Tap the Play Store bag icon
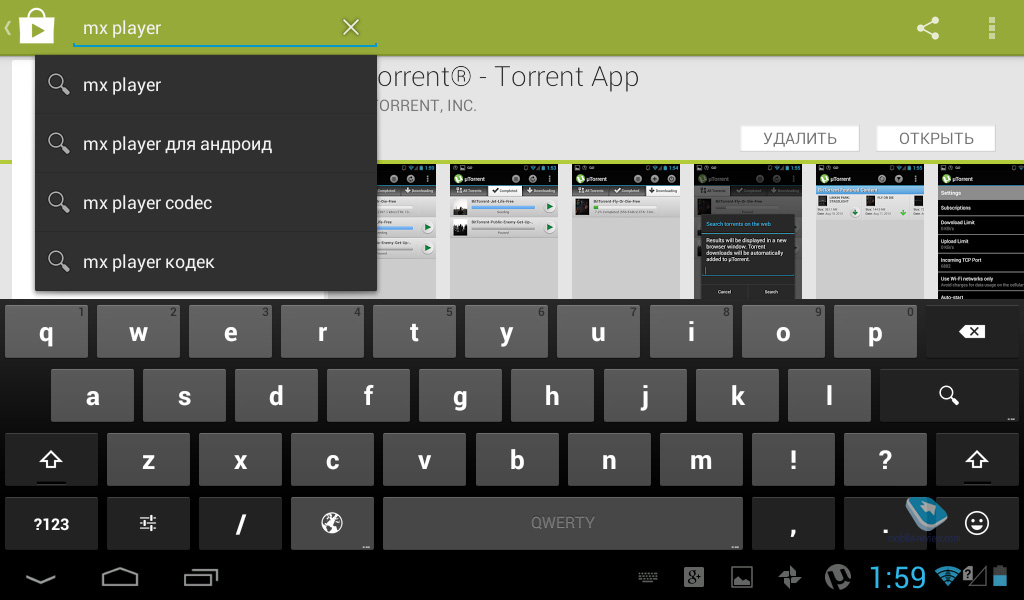 click(37, 27)
